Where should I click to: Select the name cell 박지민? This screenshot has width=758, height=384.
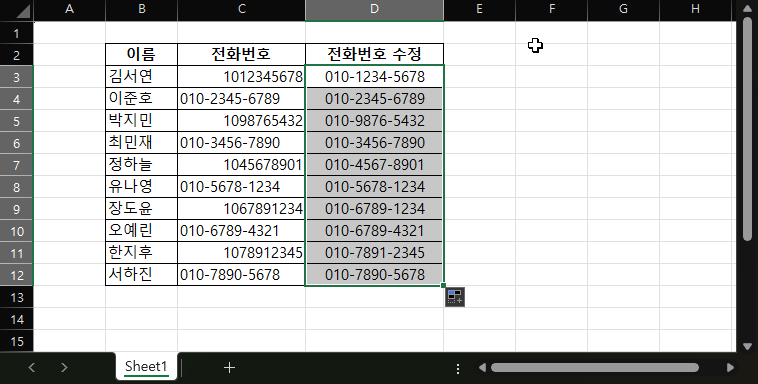142,120
